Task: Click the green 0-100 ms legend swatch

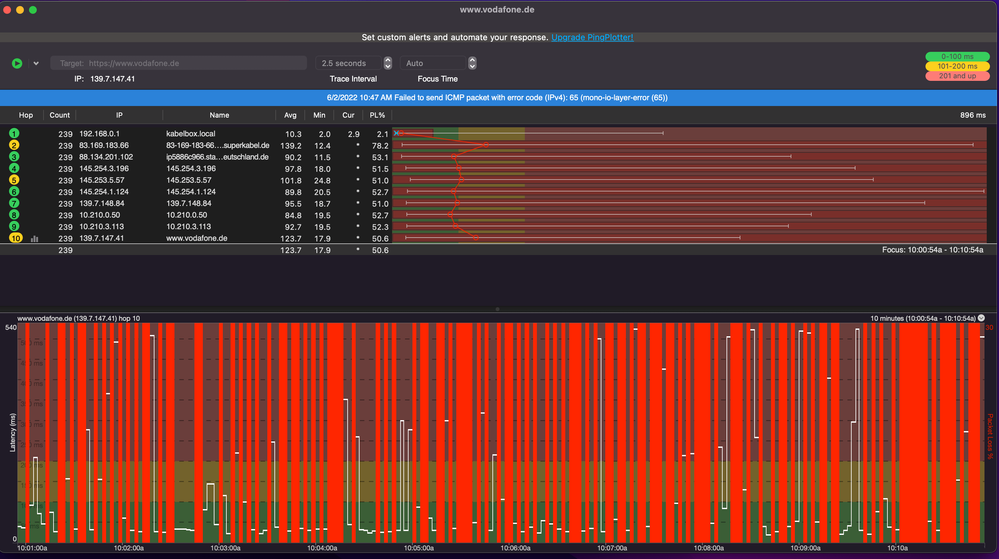Action: [x=957, y=57]
